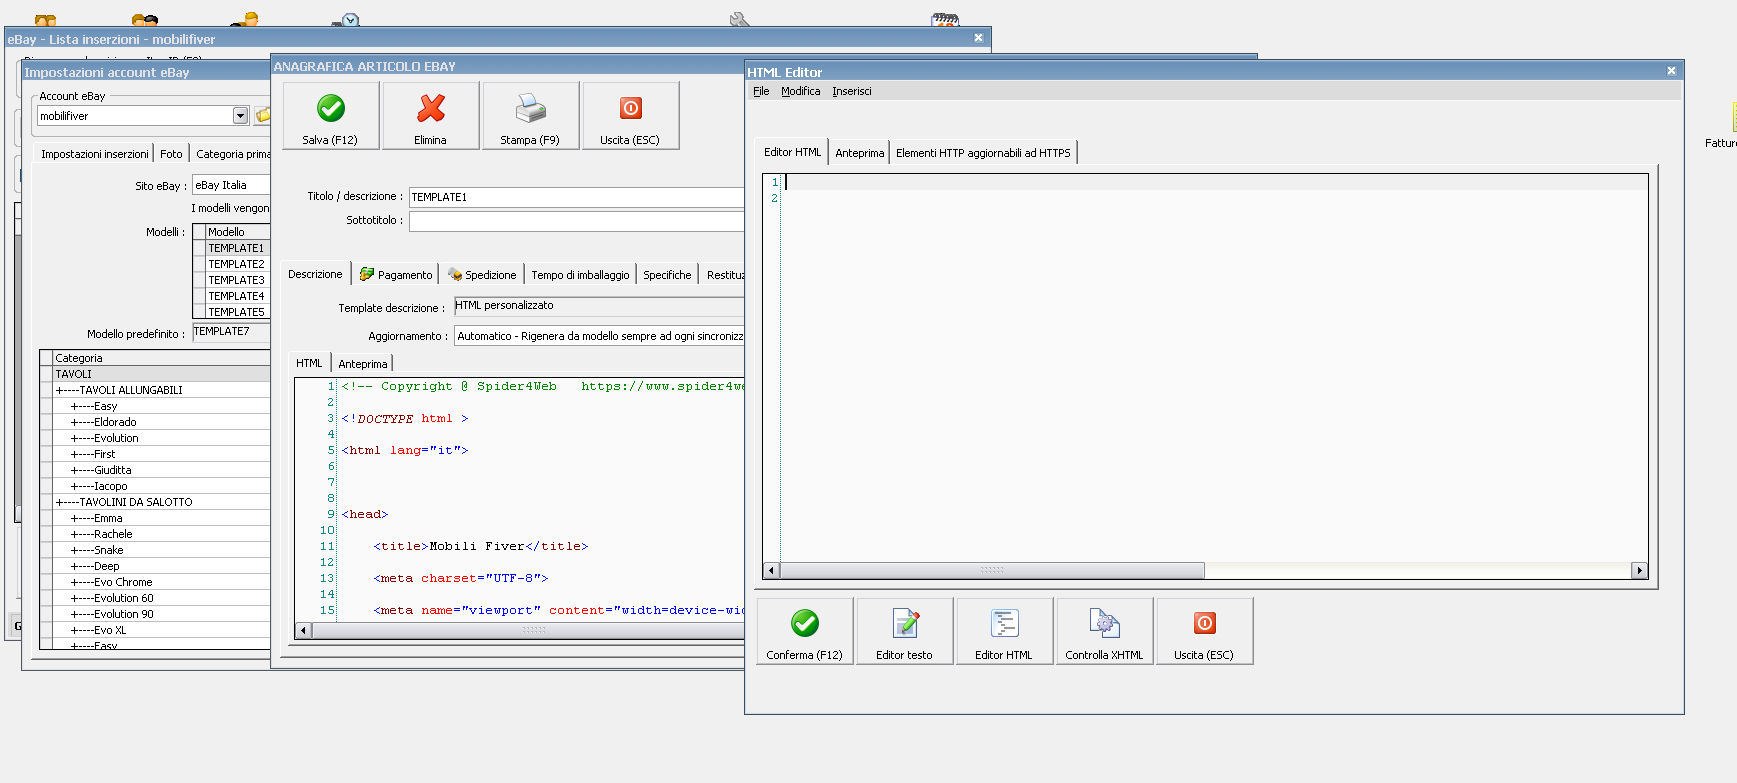Switch to the Editor HTML tab at top
1737x783 pixels.
coord(792,152)
